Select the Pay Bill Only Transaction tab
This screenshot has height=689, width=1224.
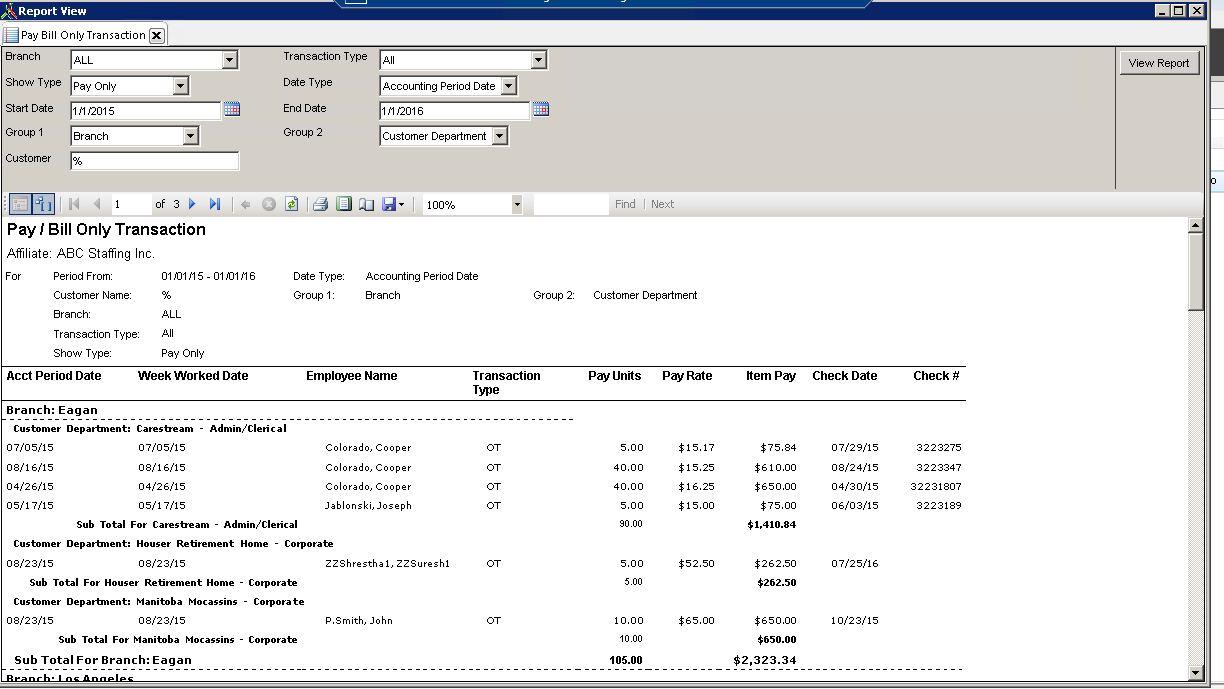[x=84, y=35]
